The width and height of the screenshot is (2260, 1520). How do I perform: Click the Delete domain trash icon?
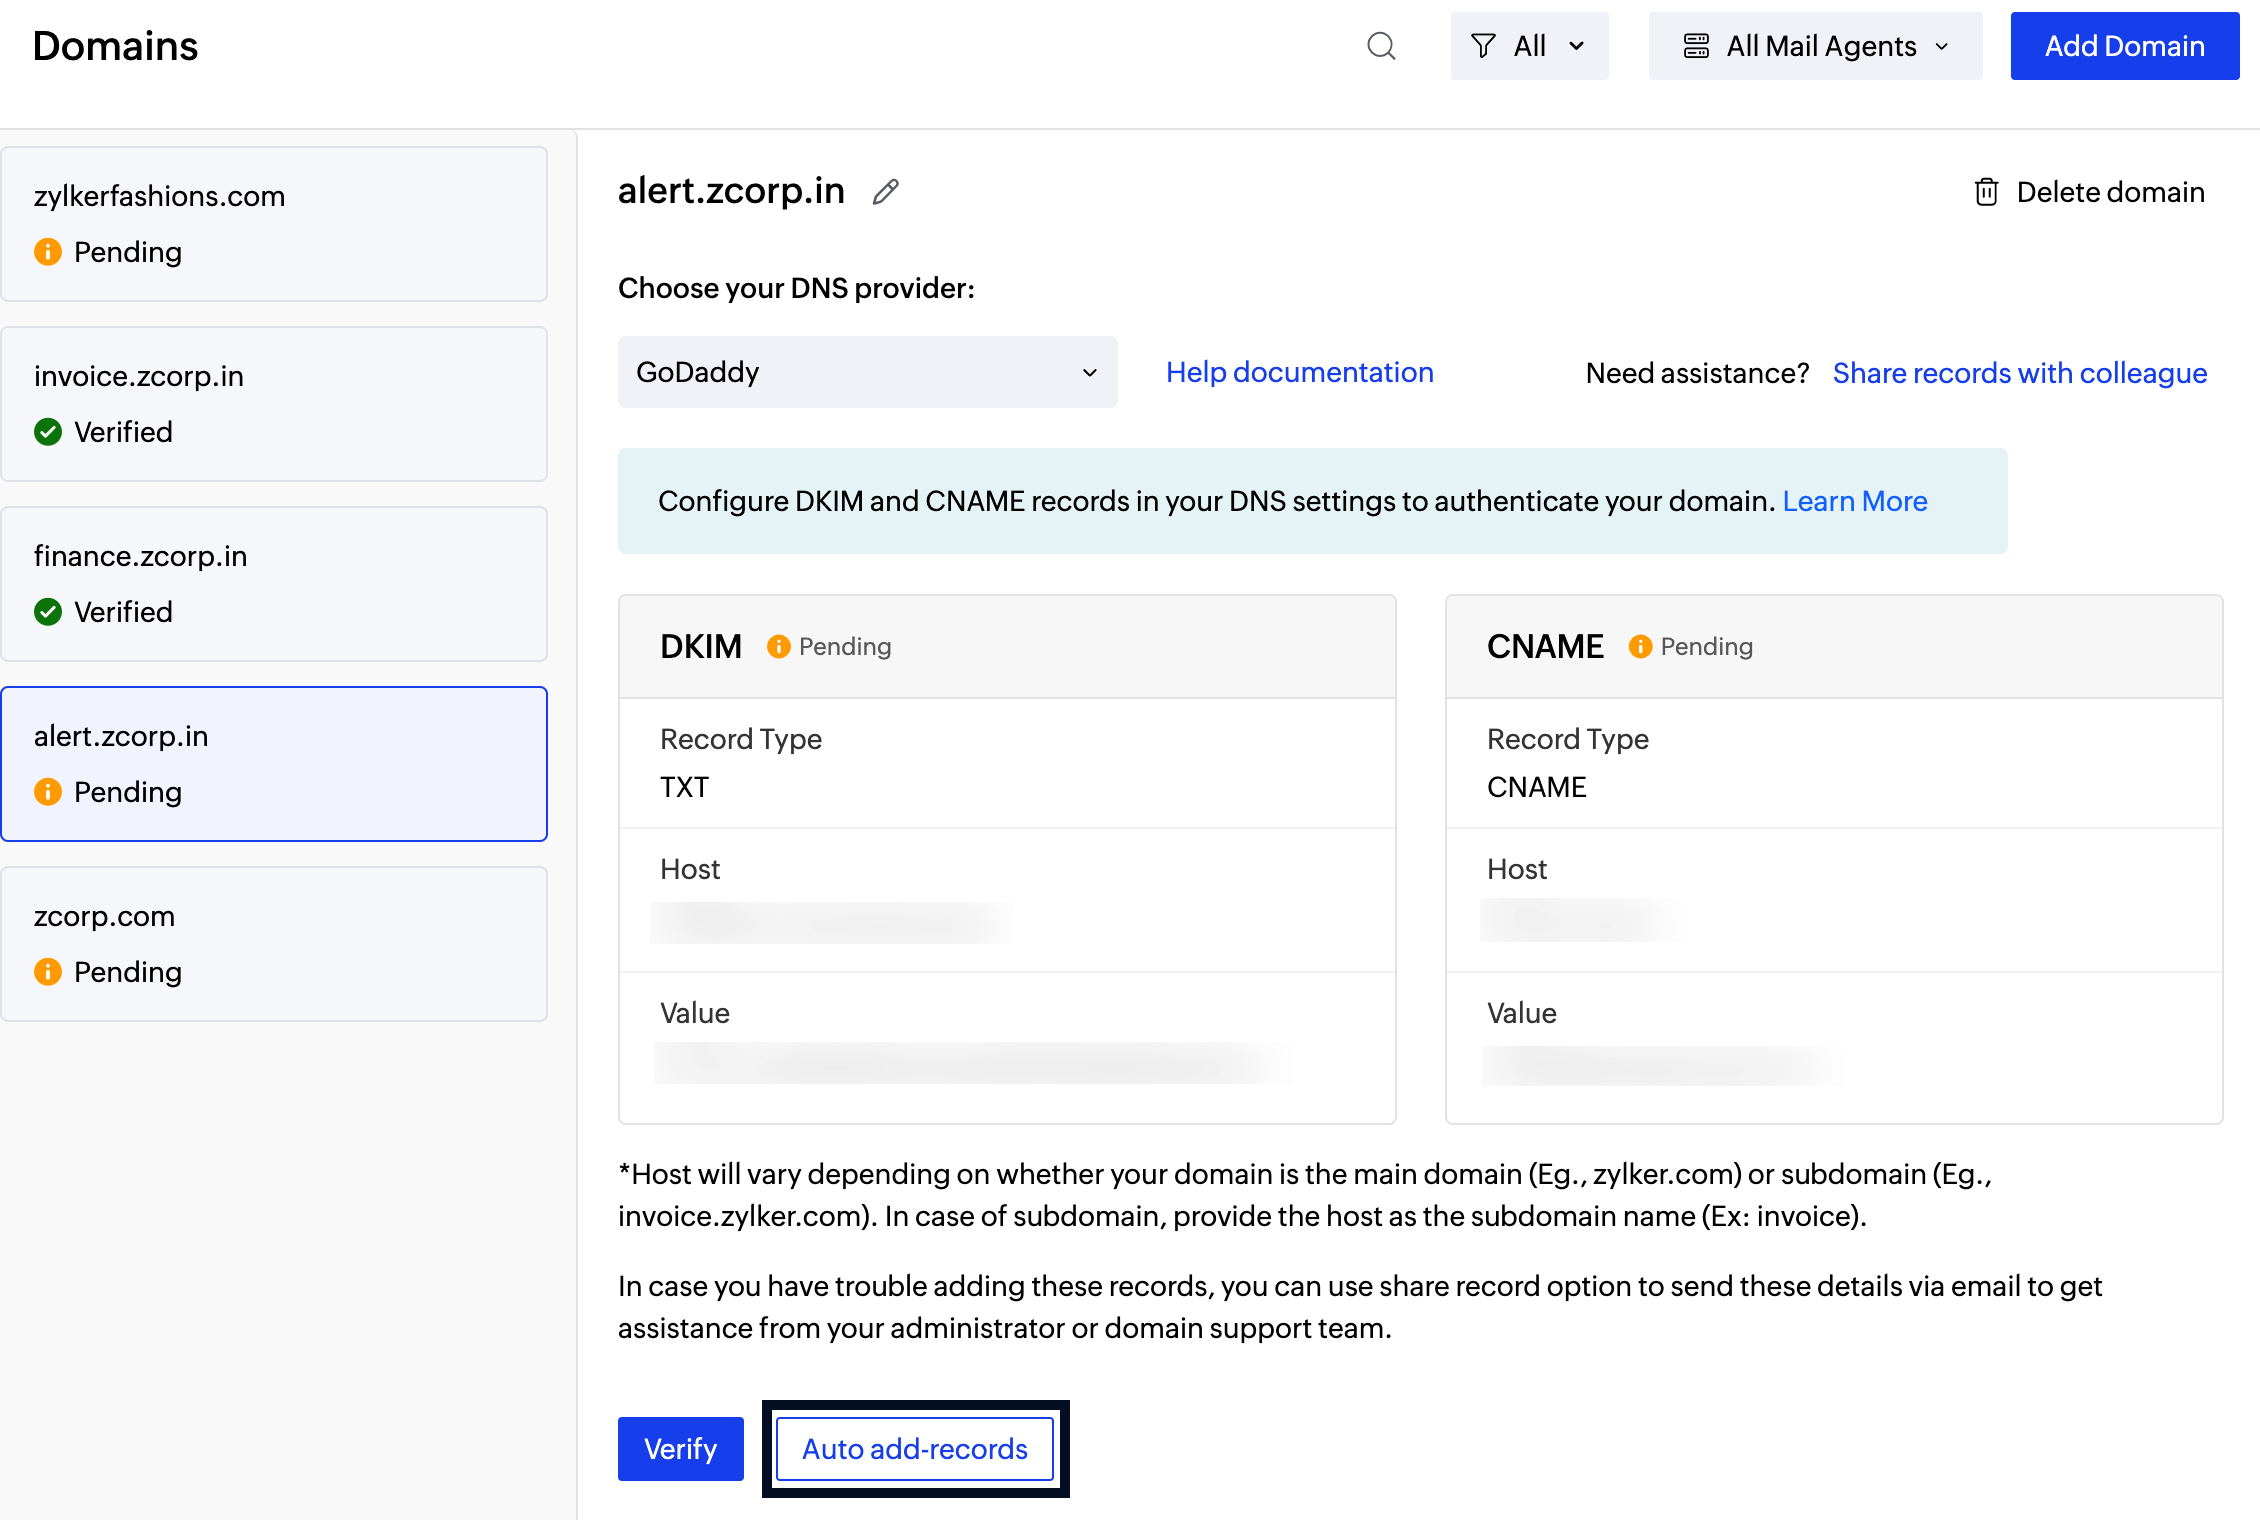[1986, 192]
